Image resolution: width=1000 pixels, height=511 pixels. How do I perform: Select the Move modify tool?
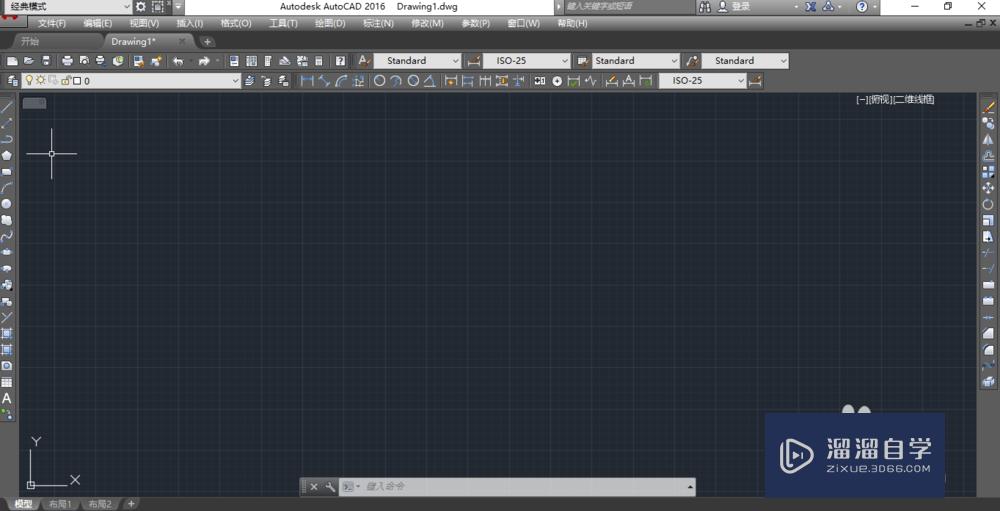(x=989, y=188)
